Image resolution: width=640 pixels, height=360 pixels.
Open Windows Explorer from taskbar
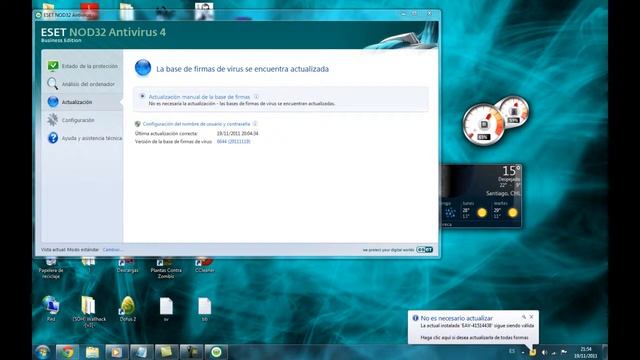[92, 352]
